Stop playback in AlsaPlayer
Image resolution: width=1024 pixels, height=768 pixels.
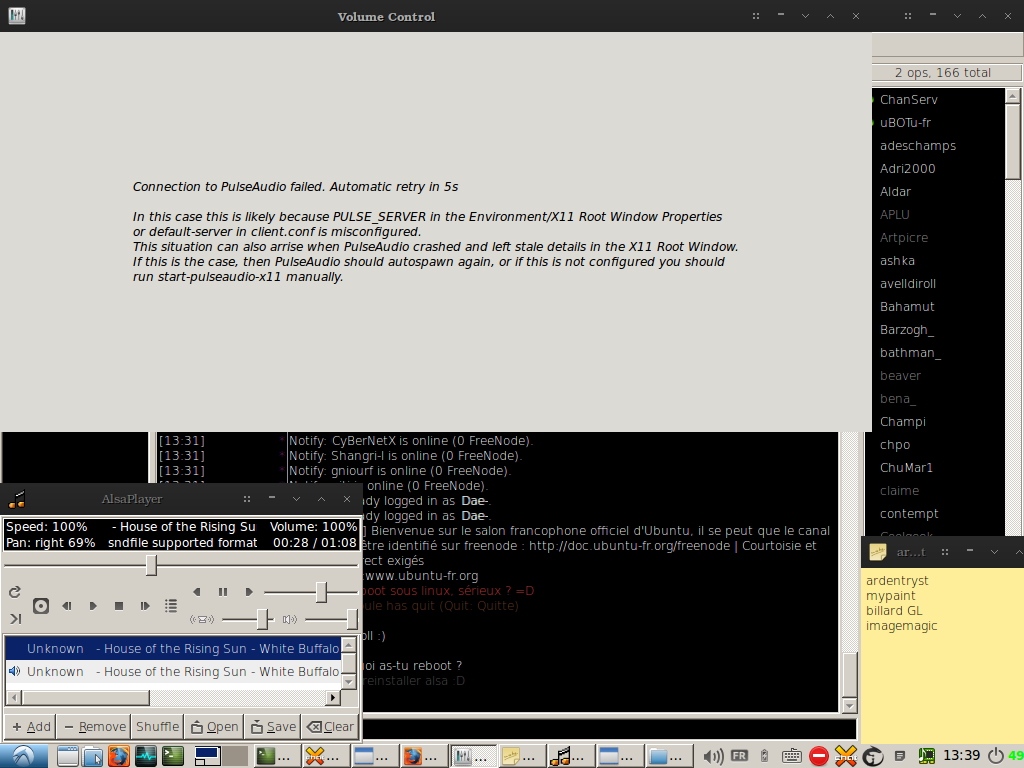(x=119, y=606)
